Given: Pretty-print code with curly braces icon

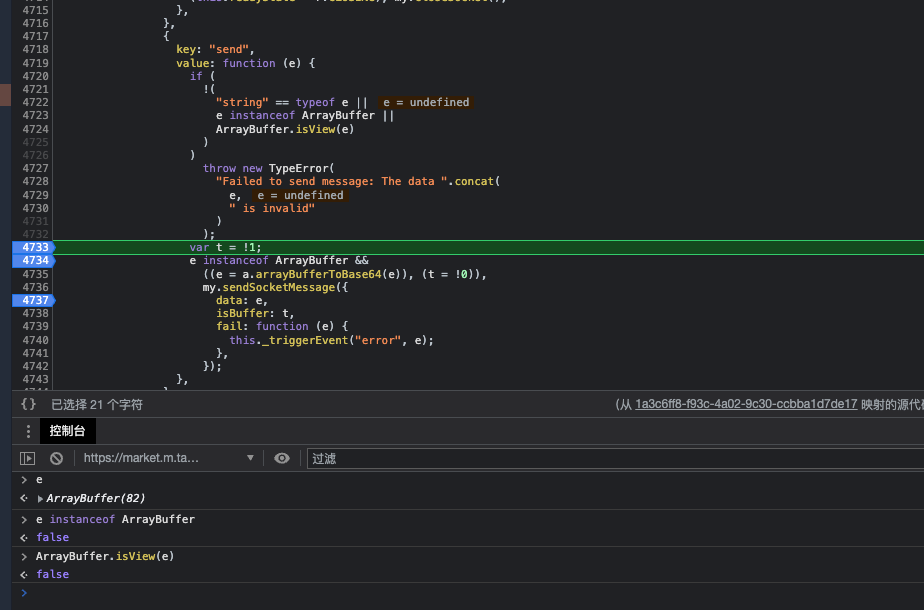Looking at the screenshot, I should click(28, 404).
